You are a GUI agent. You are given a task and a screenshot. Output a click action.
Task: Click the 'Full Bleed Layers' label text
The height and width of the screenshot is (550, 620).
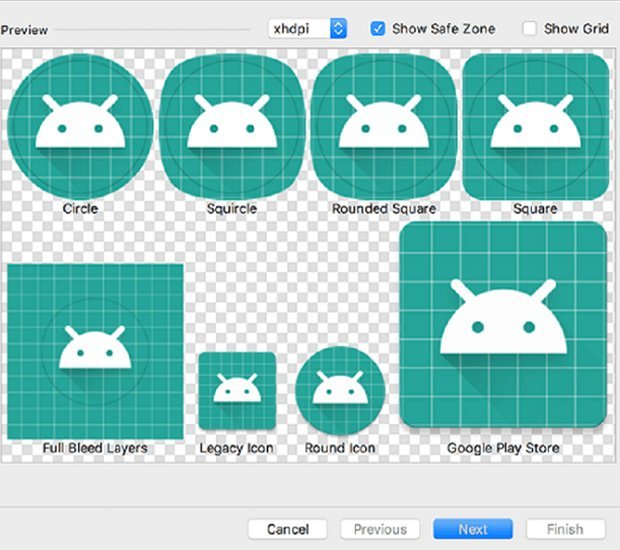pyautogui.click(x=95, y=448)
